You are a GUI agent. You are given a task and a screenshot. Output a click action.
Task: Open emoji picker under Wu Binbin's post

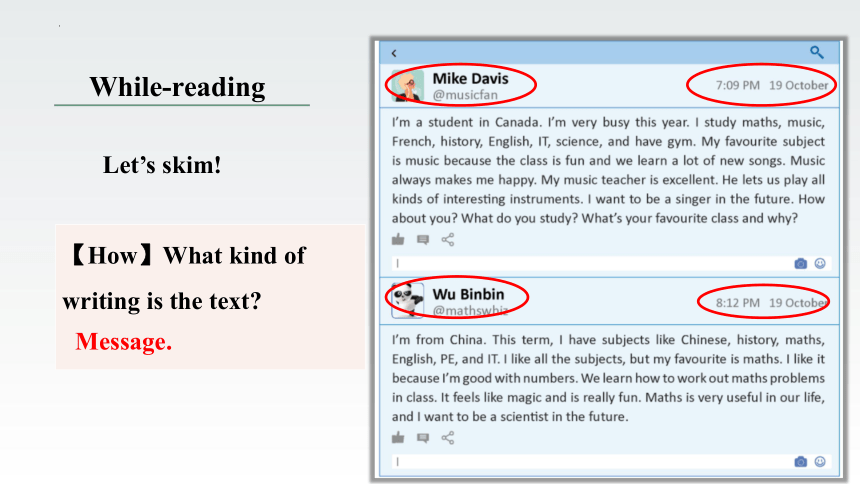point(820,462)
